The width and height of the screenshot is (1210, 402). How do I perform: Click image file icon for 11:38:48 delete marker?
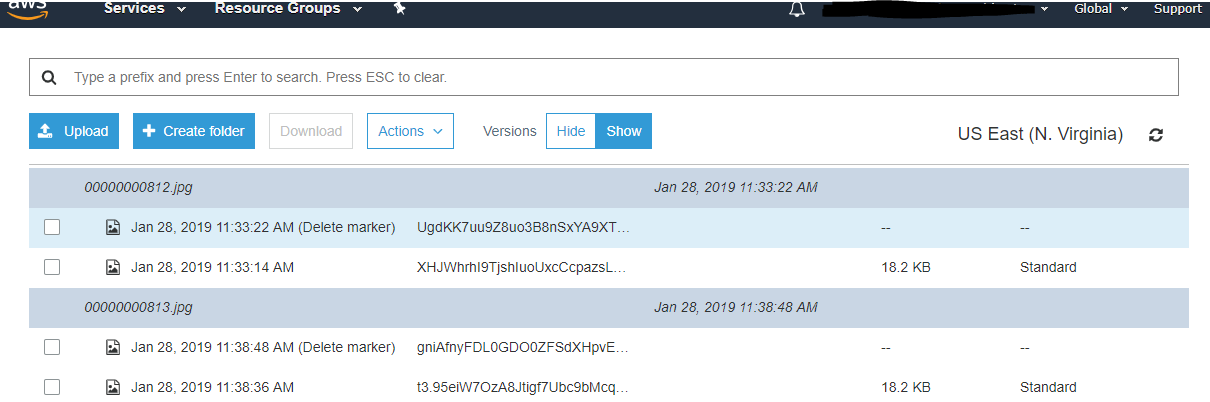(113, 347)
